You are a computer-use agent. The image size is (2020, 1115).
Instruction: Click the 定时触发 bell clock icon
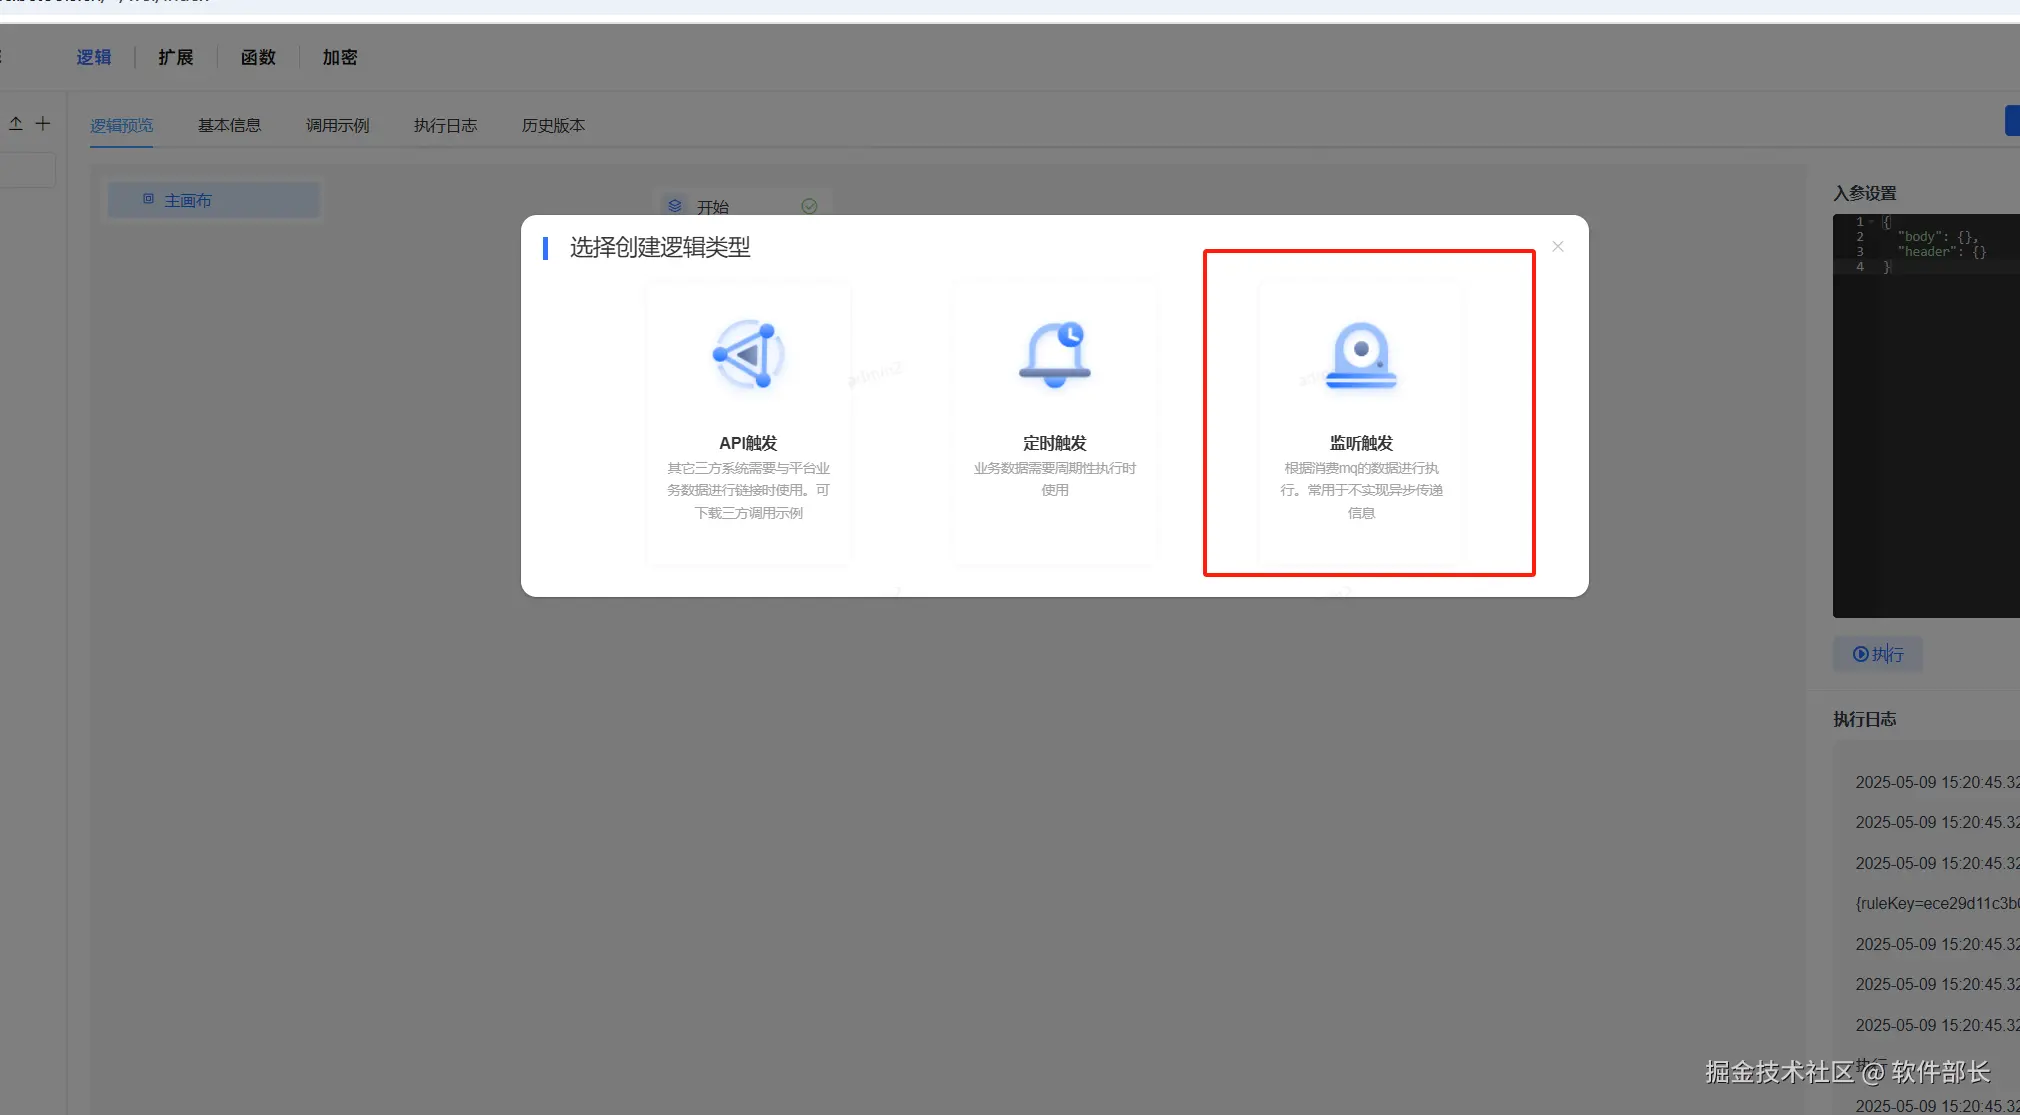1055,354
